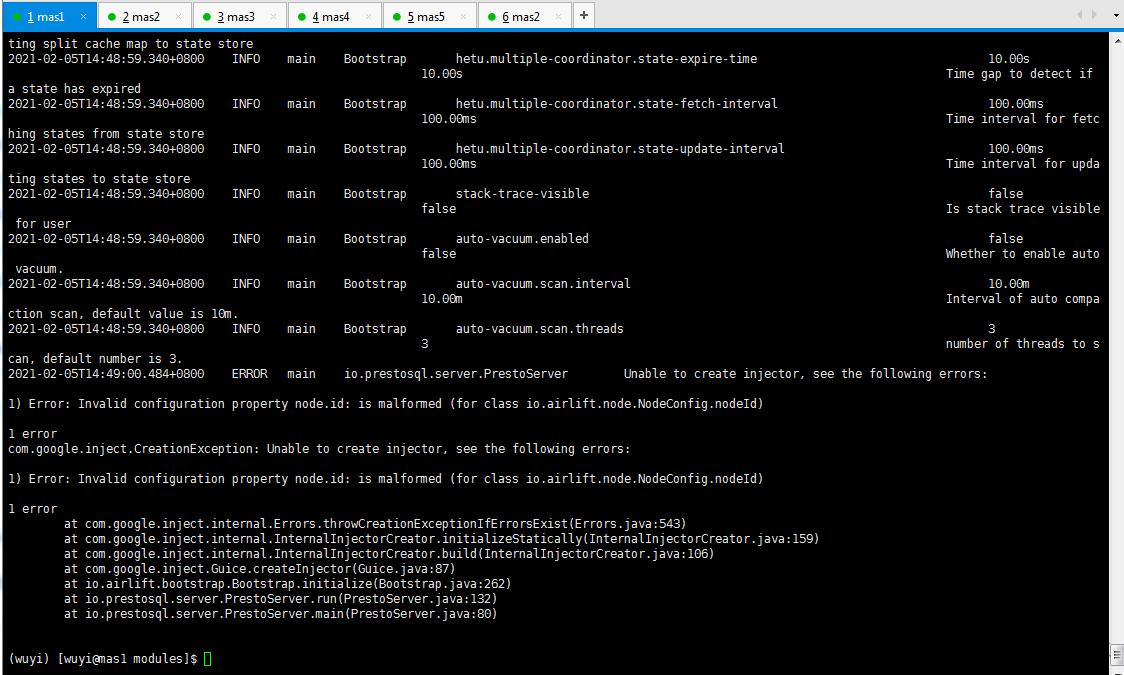Close the 3 mas3 session tab
This screenshot has width=1124, height=675.
click(273, 16)
